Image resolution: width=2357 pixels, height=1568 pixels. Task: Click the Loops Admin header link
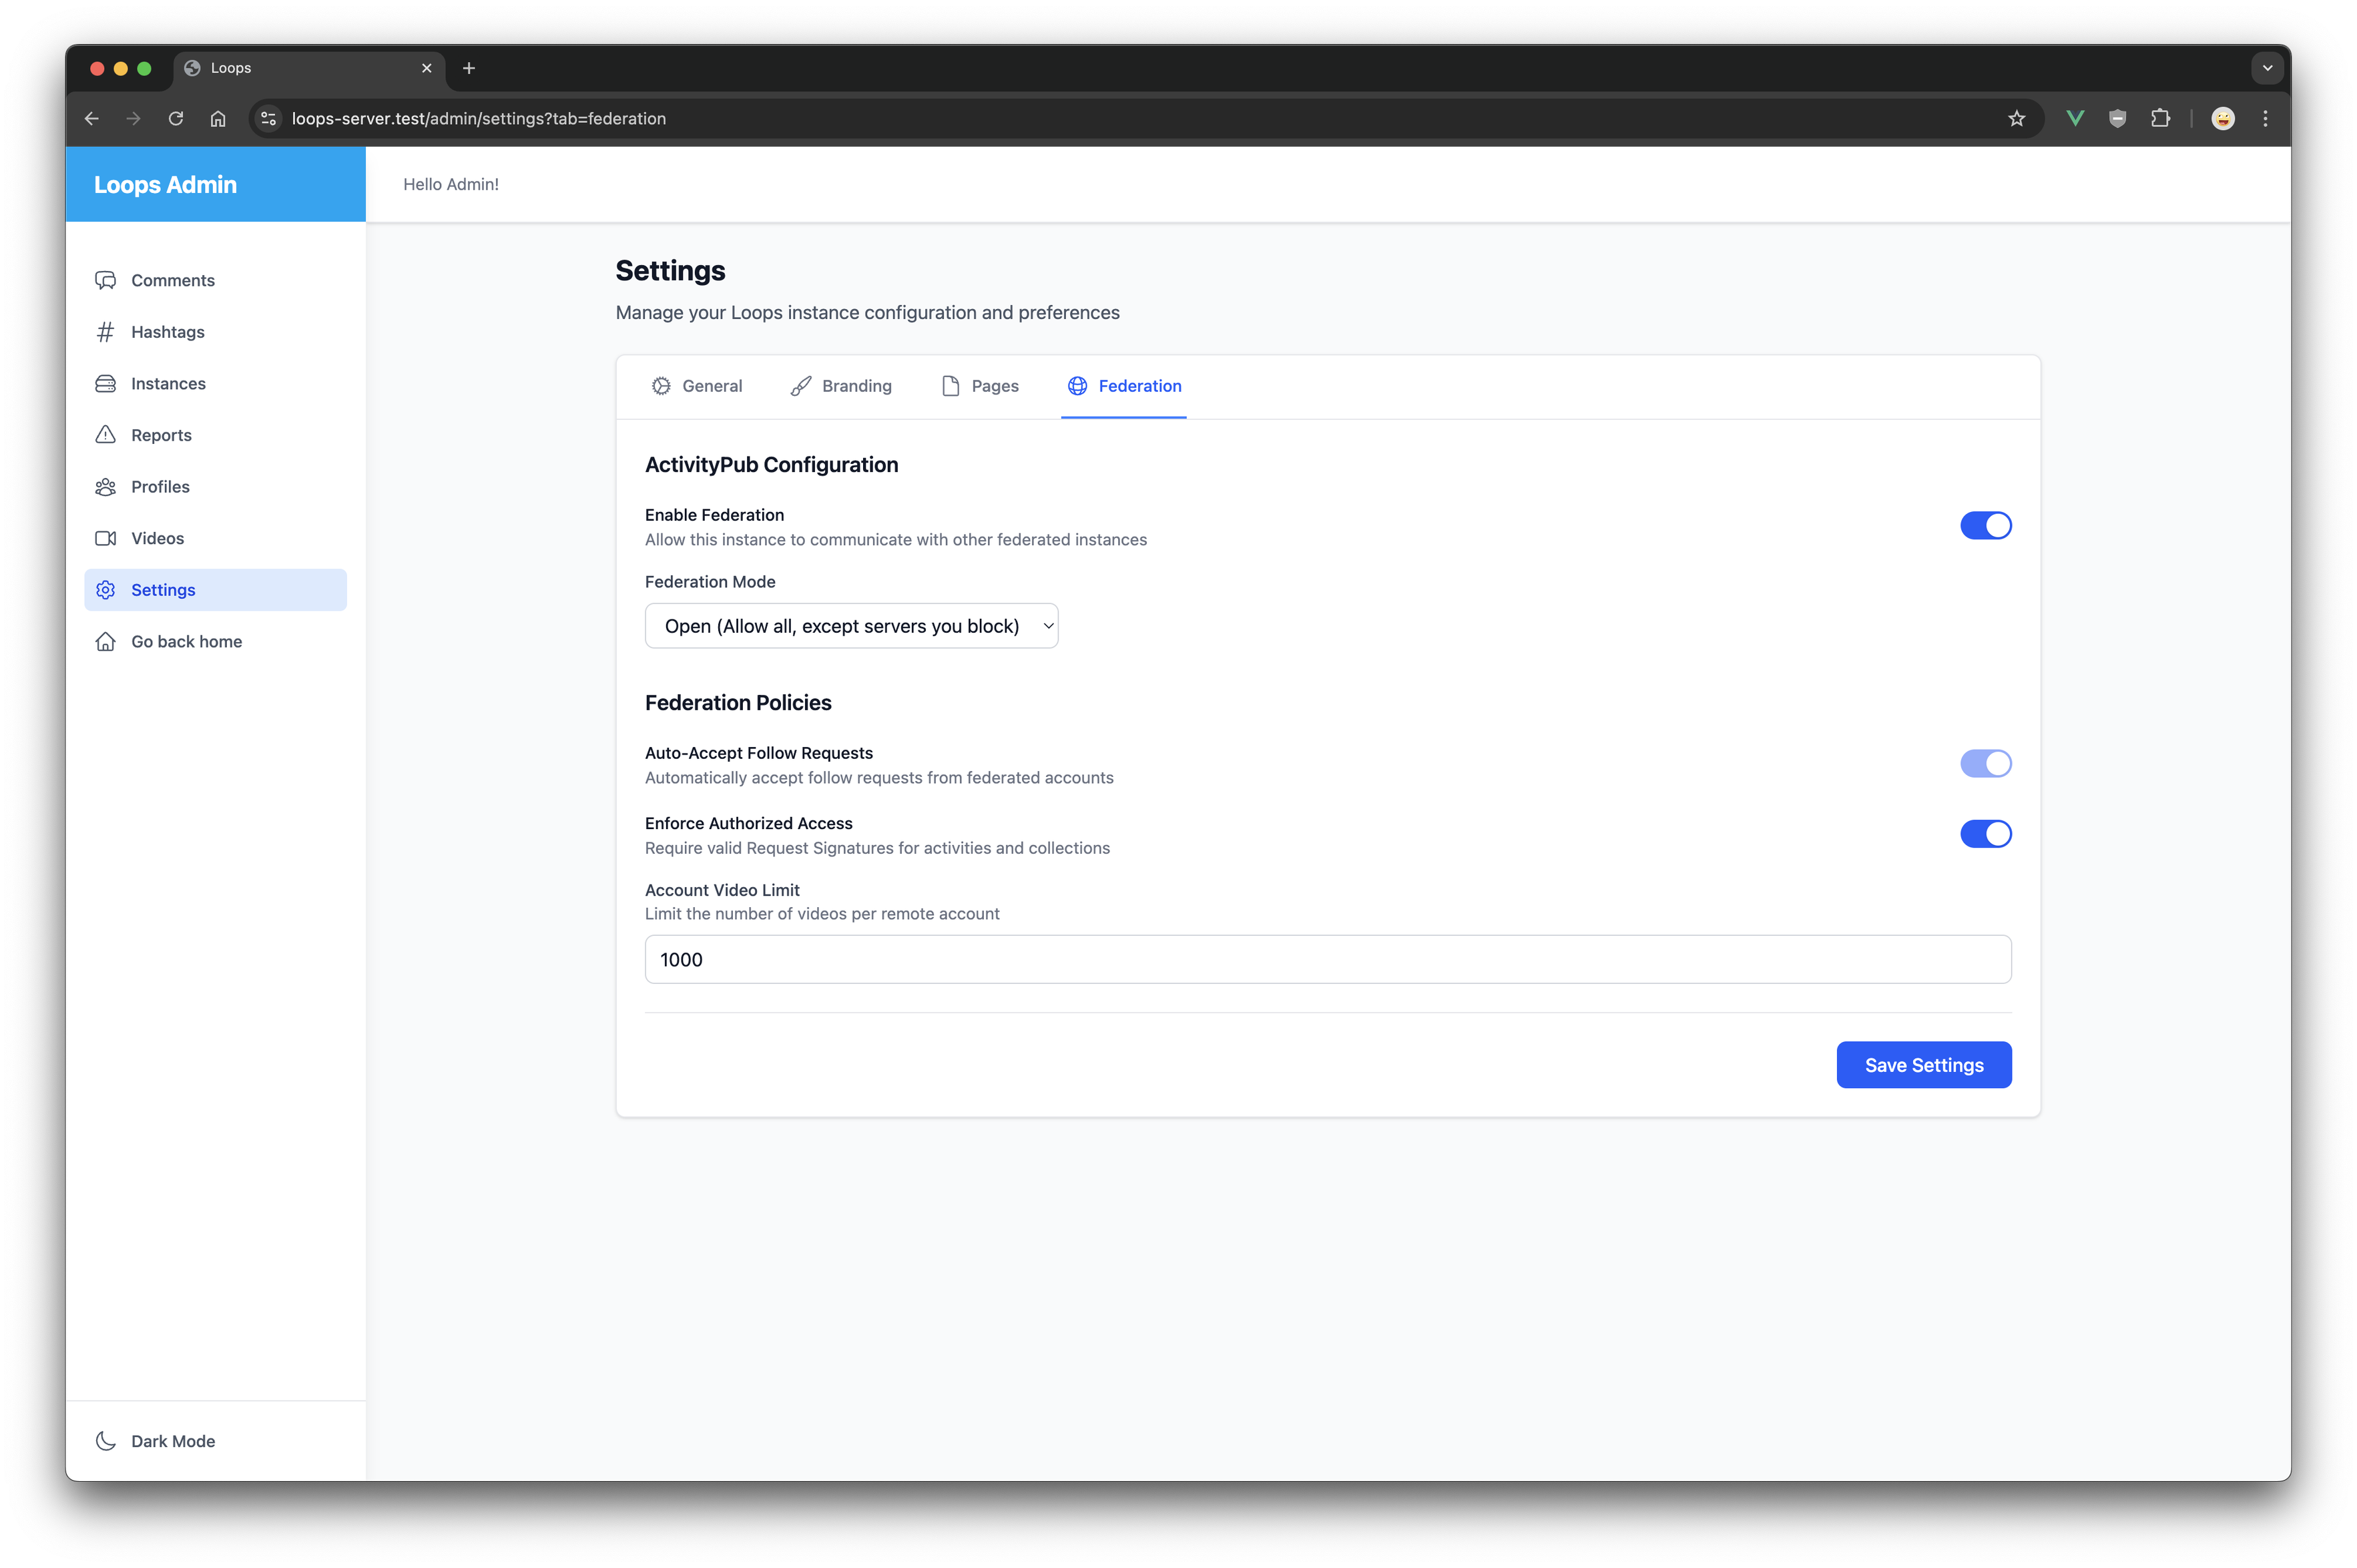tap(165, 185)
